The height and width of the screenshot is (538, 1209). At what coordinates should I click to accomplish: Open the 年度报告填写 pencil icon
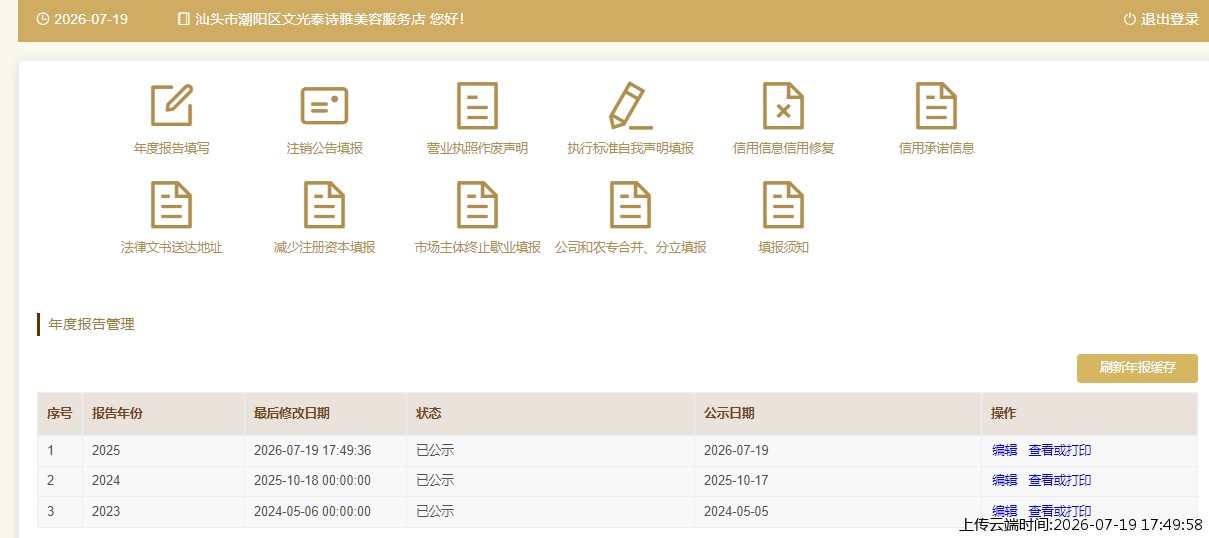[171, 106]
